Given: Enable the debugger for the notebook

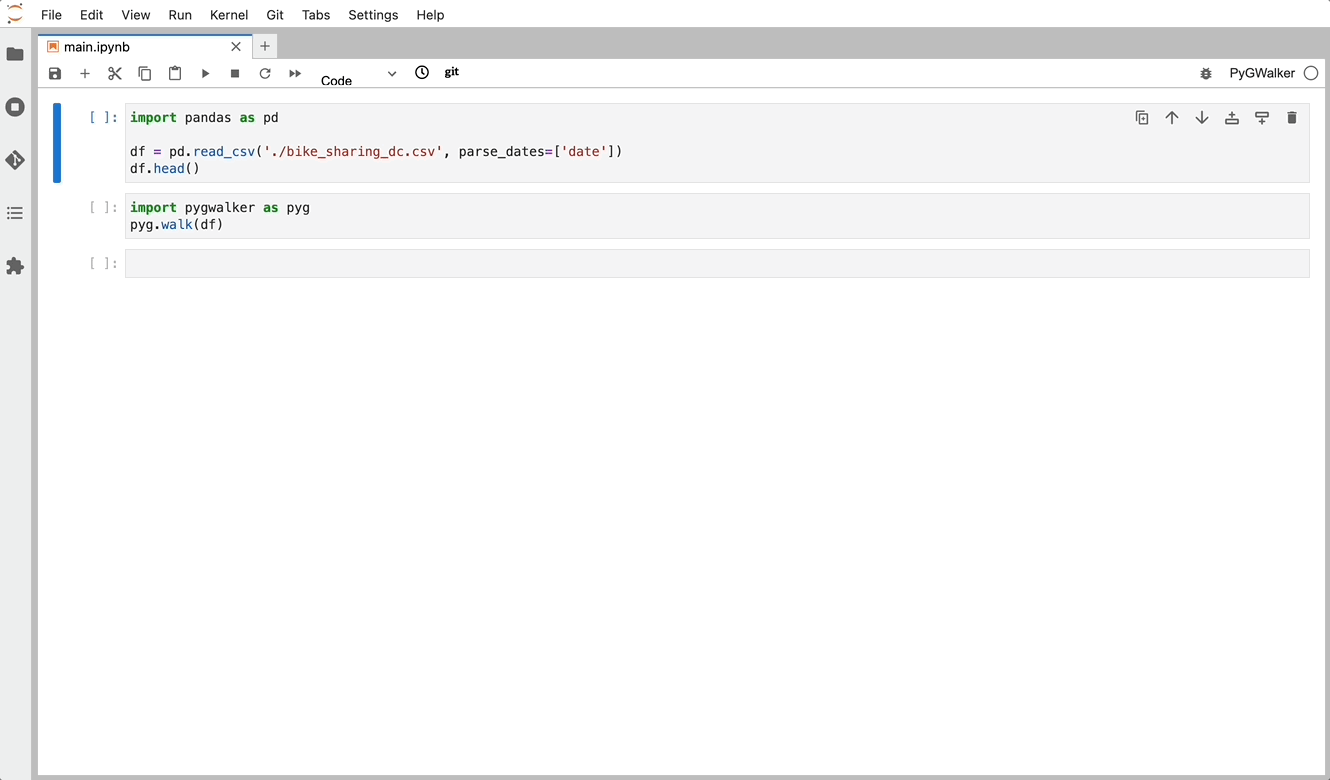Looking at the screenshot, I should coord(1206,73).
